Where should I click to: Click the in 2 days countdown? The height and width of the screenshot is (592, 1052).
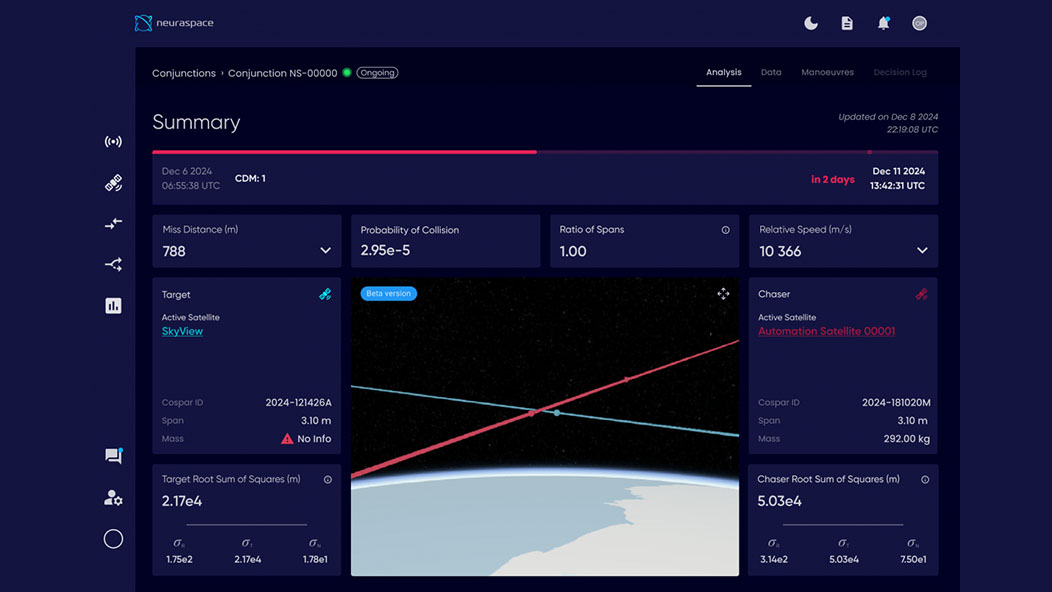click(833, 179)
